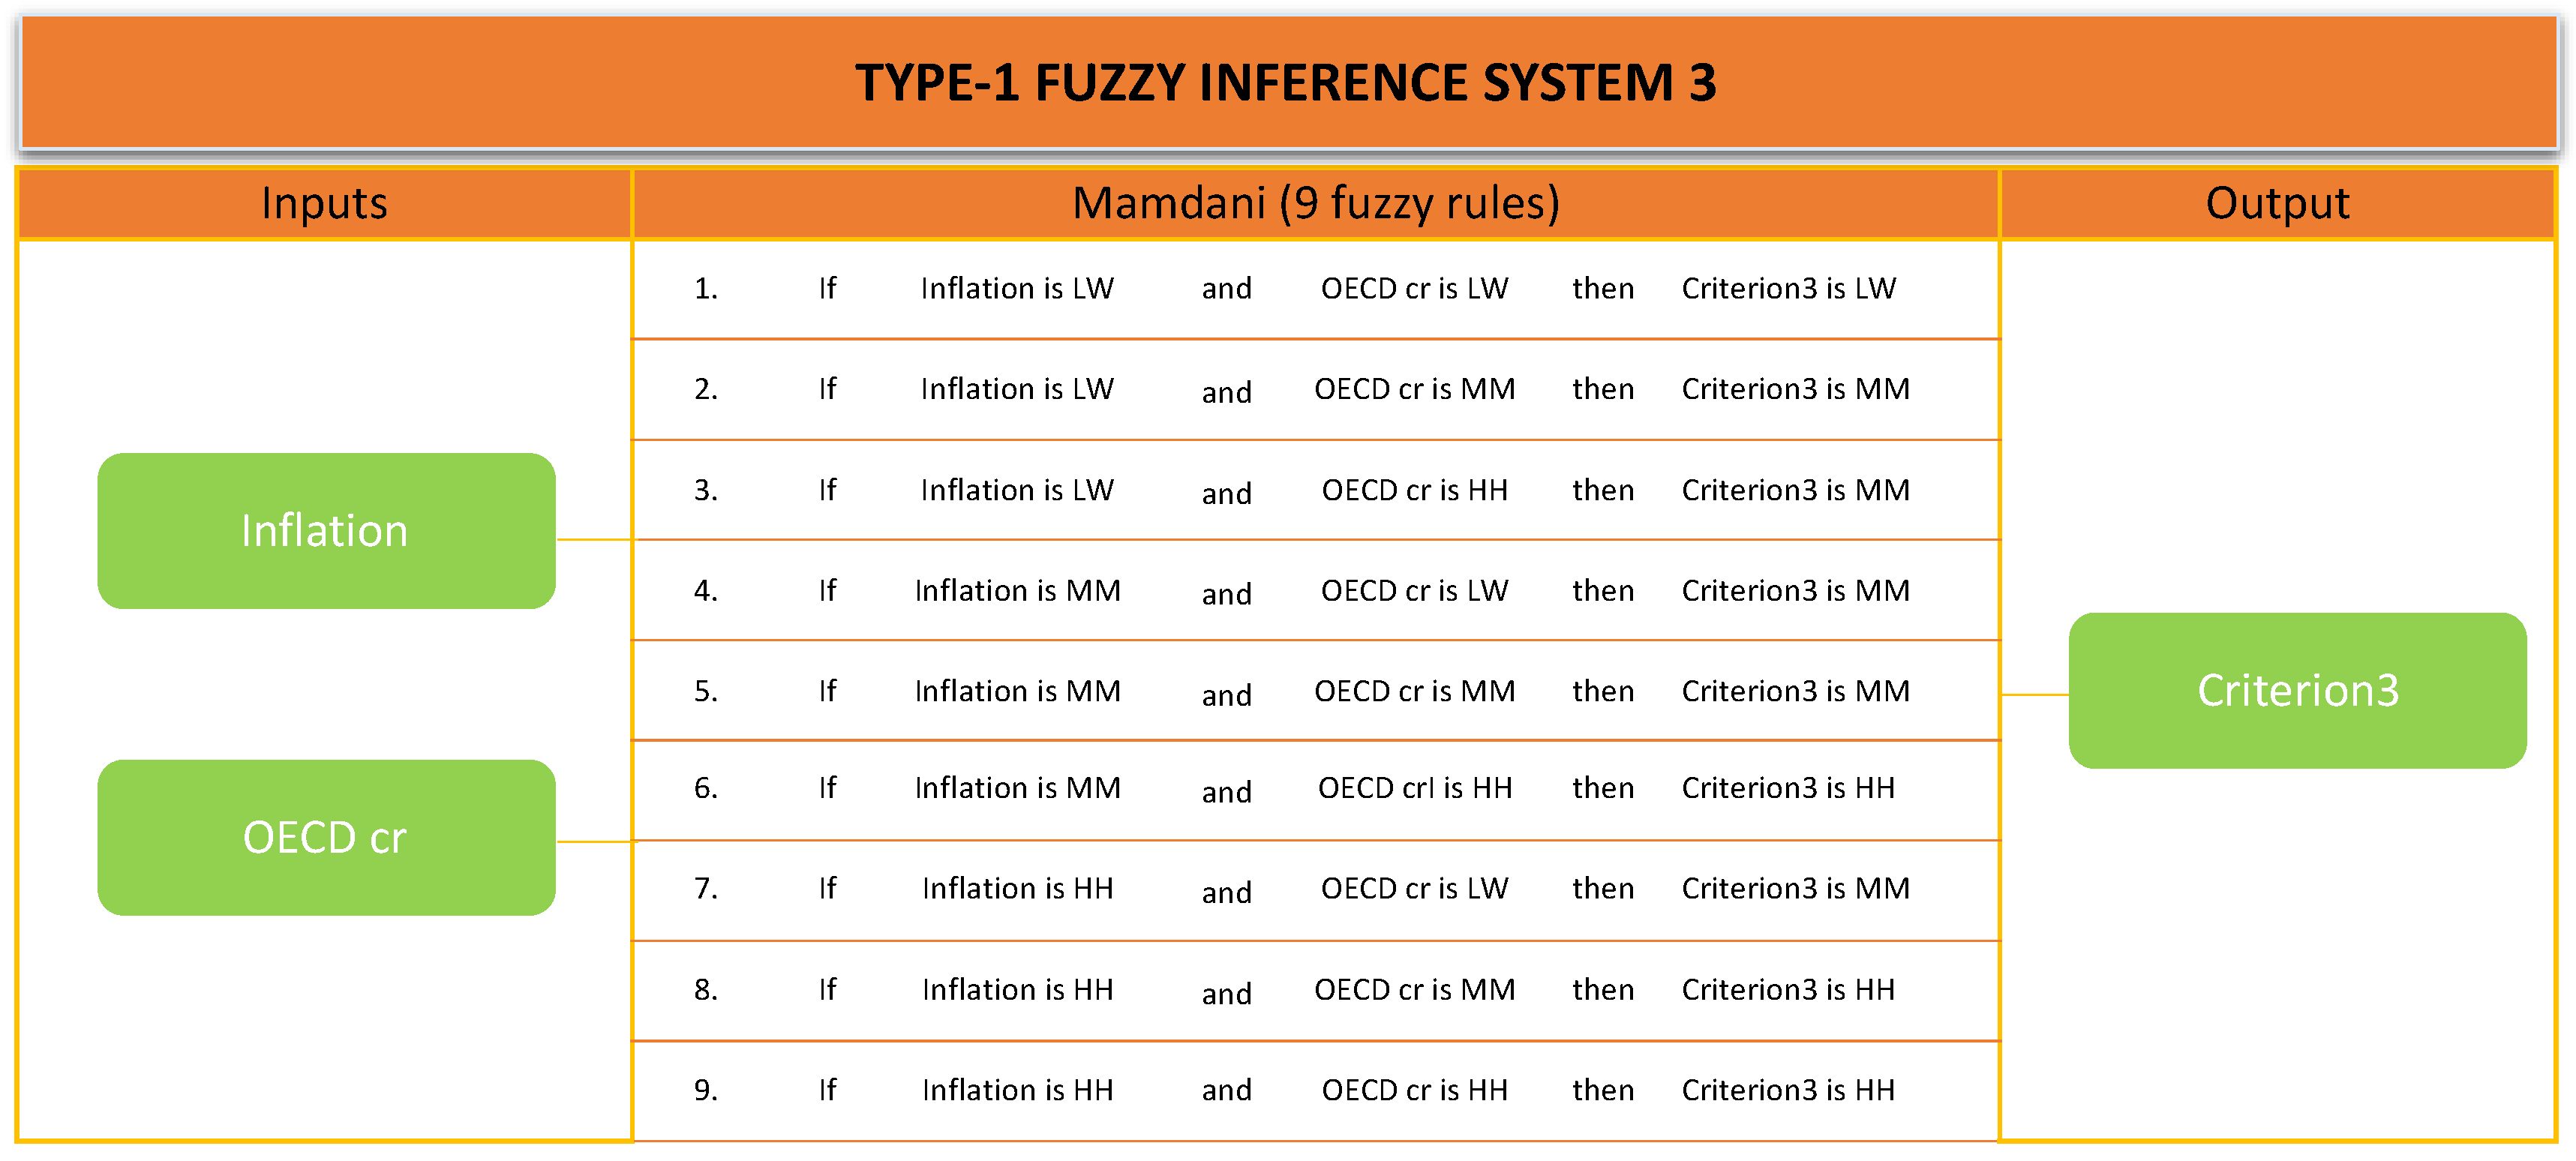Click "OECD cr is MM" in rule 2

click(x=1414, y=389)
